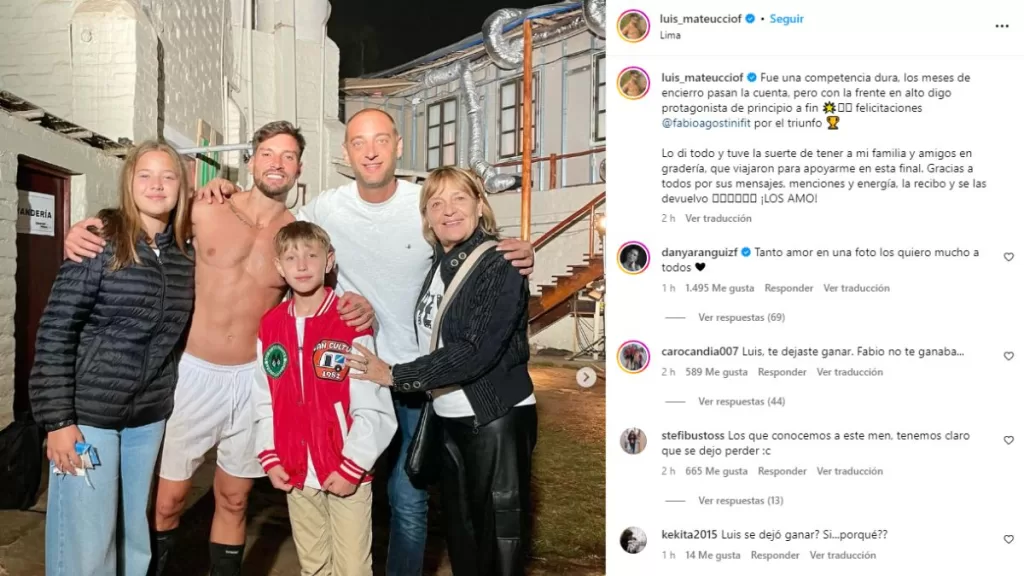1024x576 pixels.
Task: Click Ver traducción under the caption
Action: coord(718,218)
